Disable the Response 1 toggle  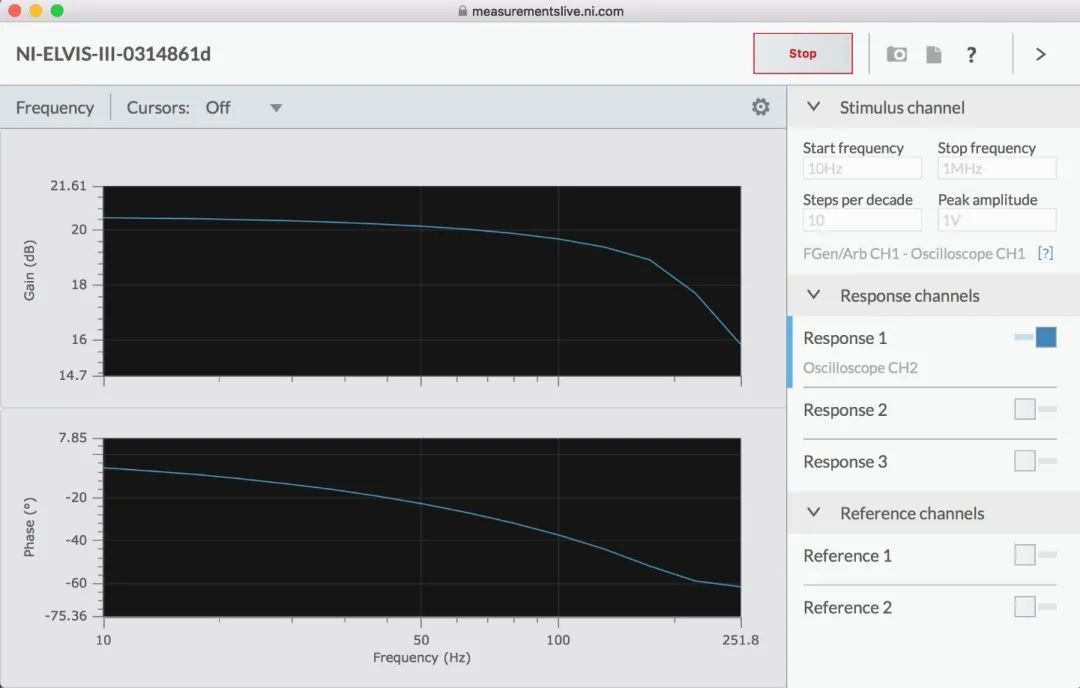[1036, 337]
